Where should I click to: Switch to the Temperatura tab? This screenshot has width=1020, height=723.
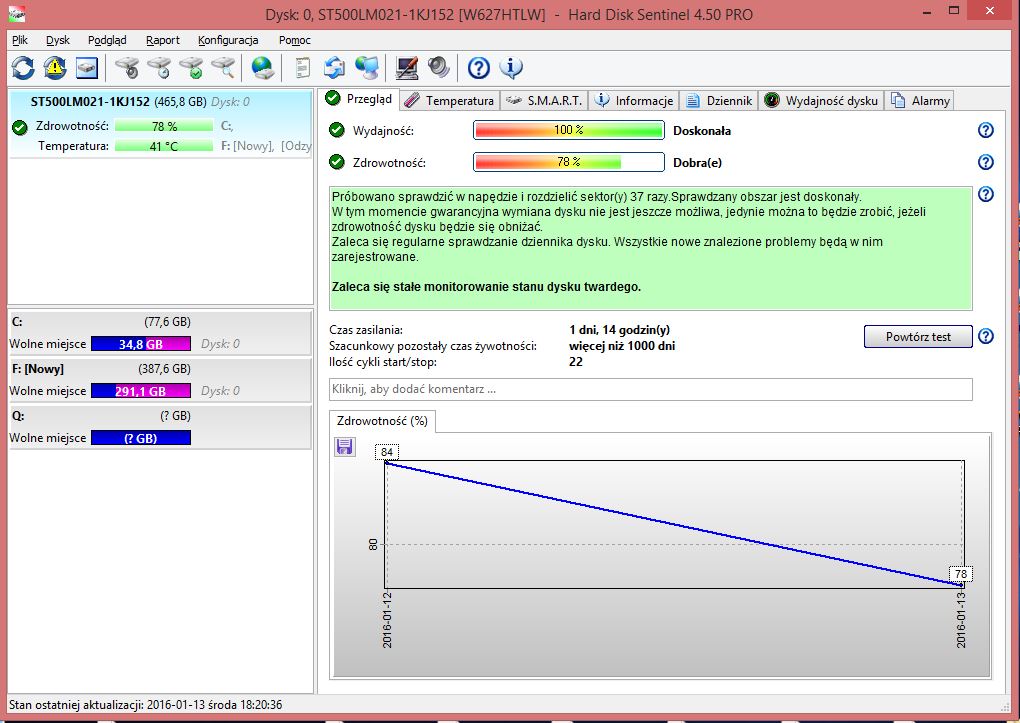[450, 101]
